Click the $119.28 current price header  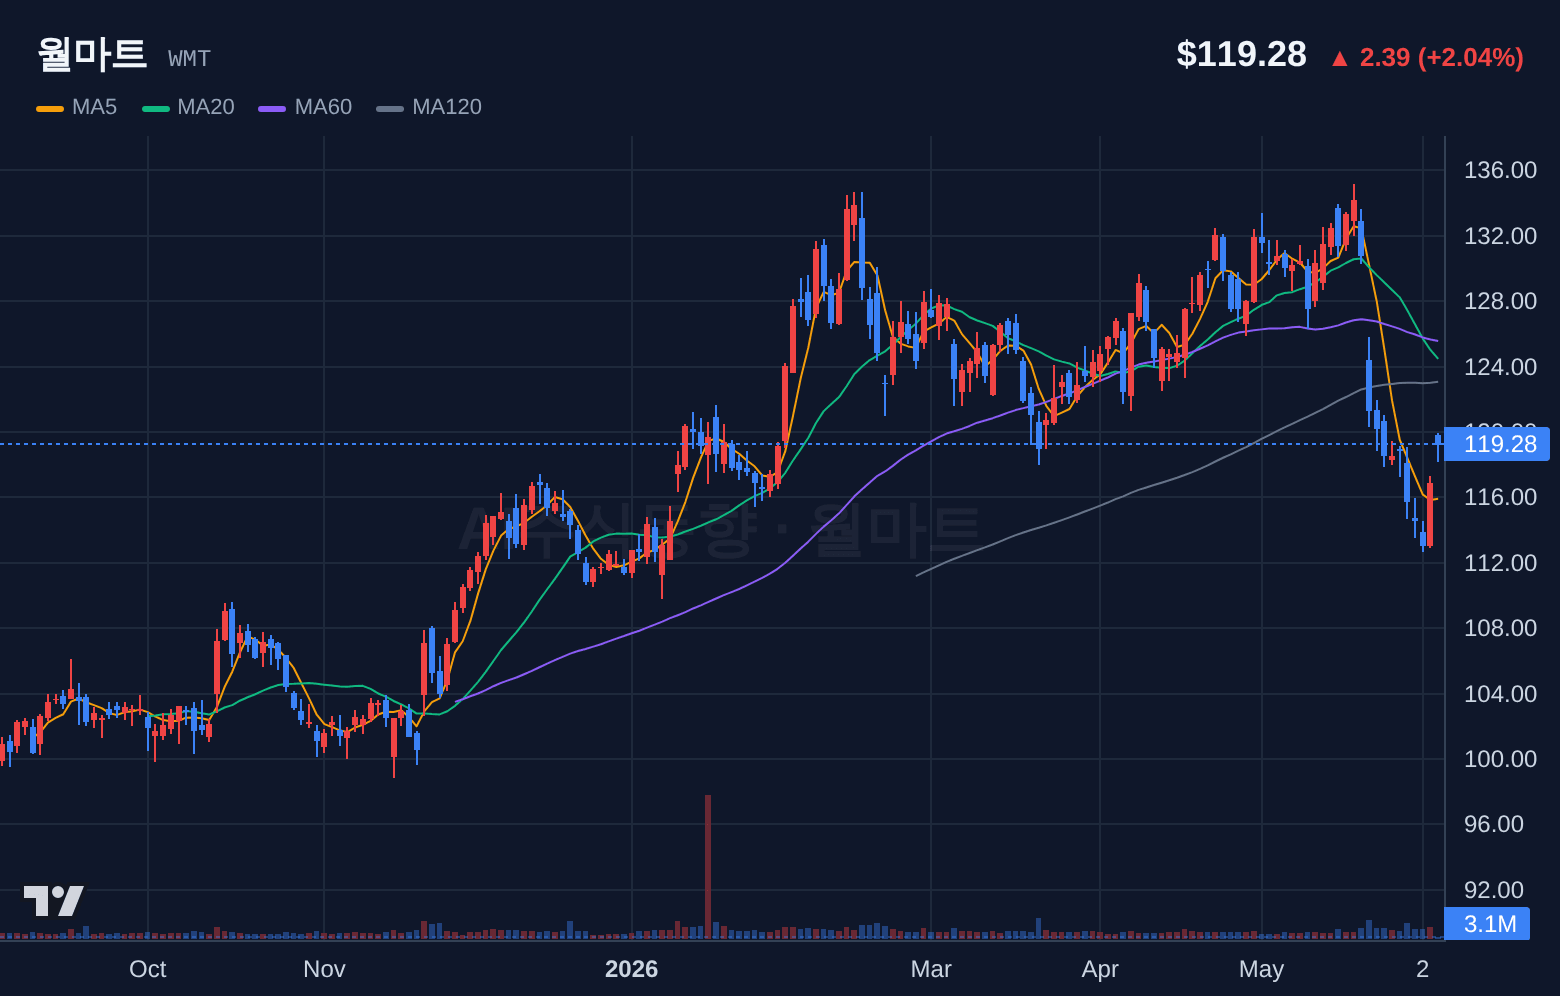click(x=1241, y=54)
